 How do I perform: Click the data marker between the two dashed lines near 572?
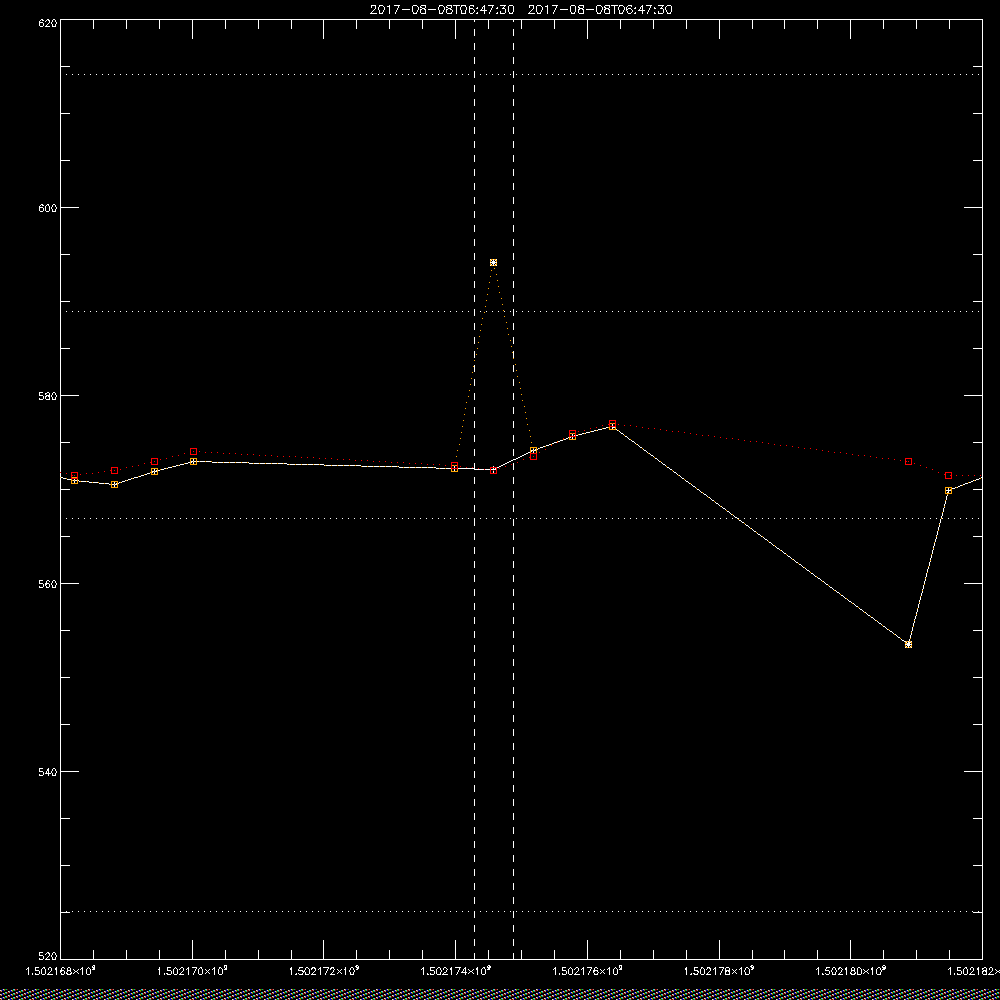click(493, 470)
